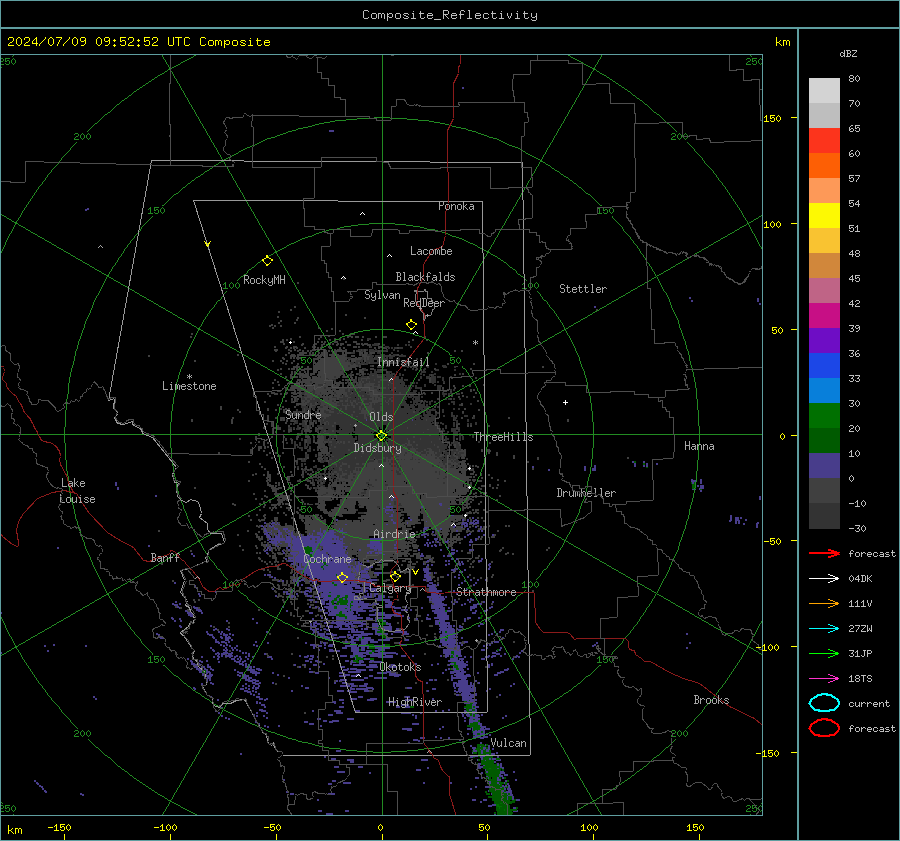Viewport: 900px width, 841px height.
Task: Click the HighRiver town label
Action: [x=415, y=702]
